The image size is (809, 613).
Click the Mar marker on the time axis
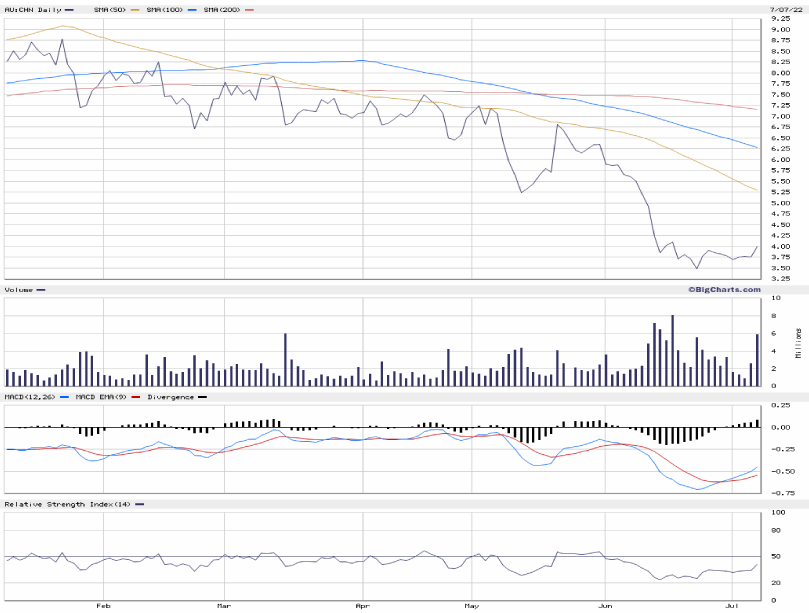pyautogui.click(x=224, y=606)
